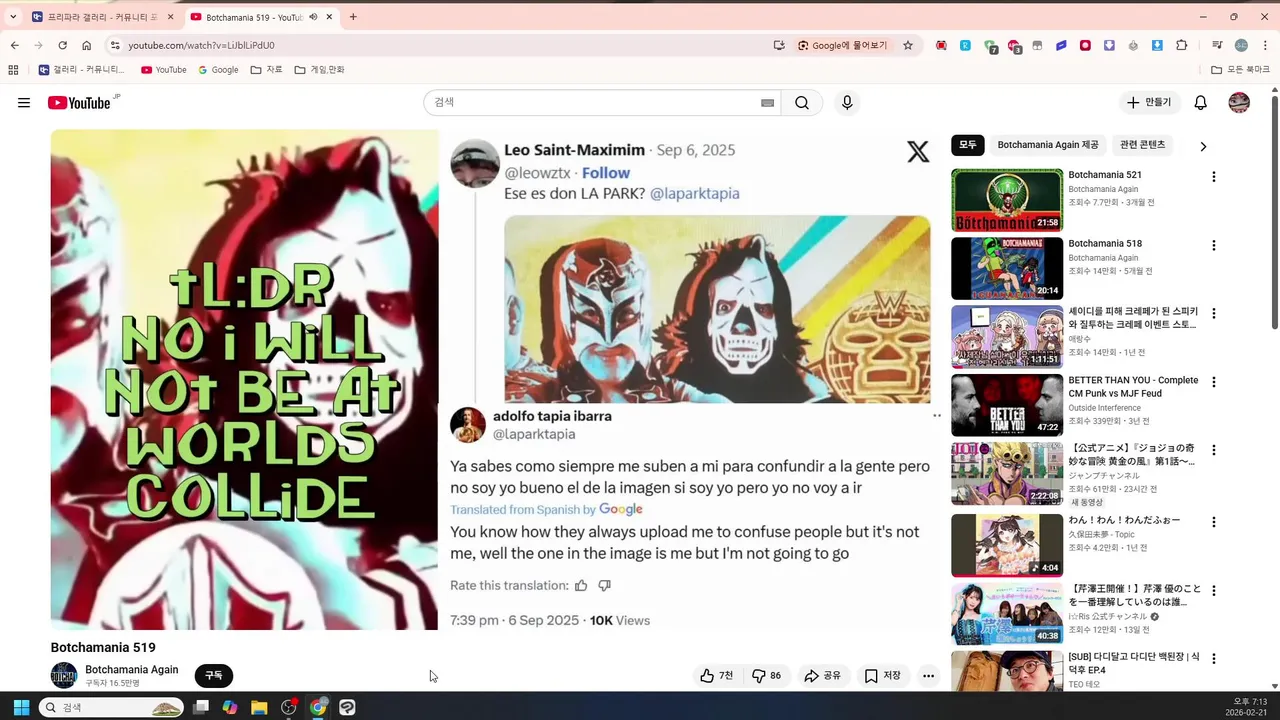Screen dimensions: 1280x720
Task: Open わん！わん！わんだふぉー video title
Action: [x=1124, y=520]
